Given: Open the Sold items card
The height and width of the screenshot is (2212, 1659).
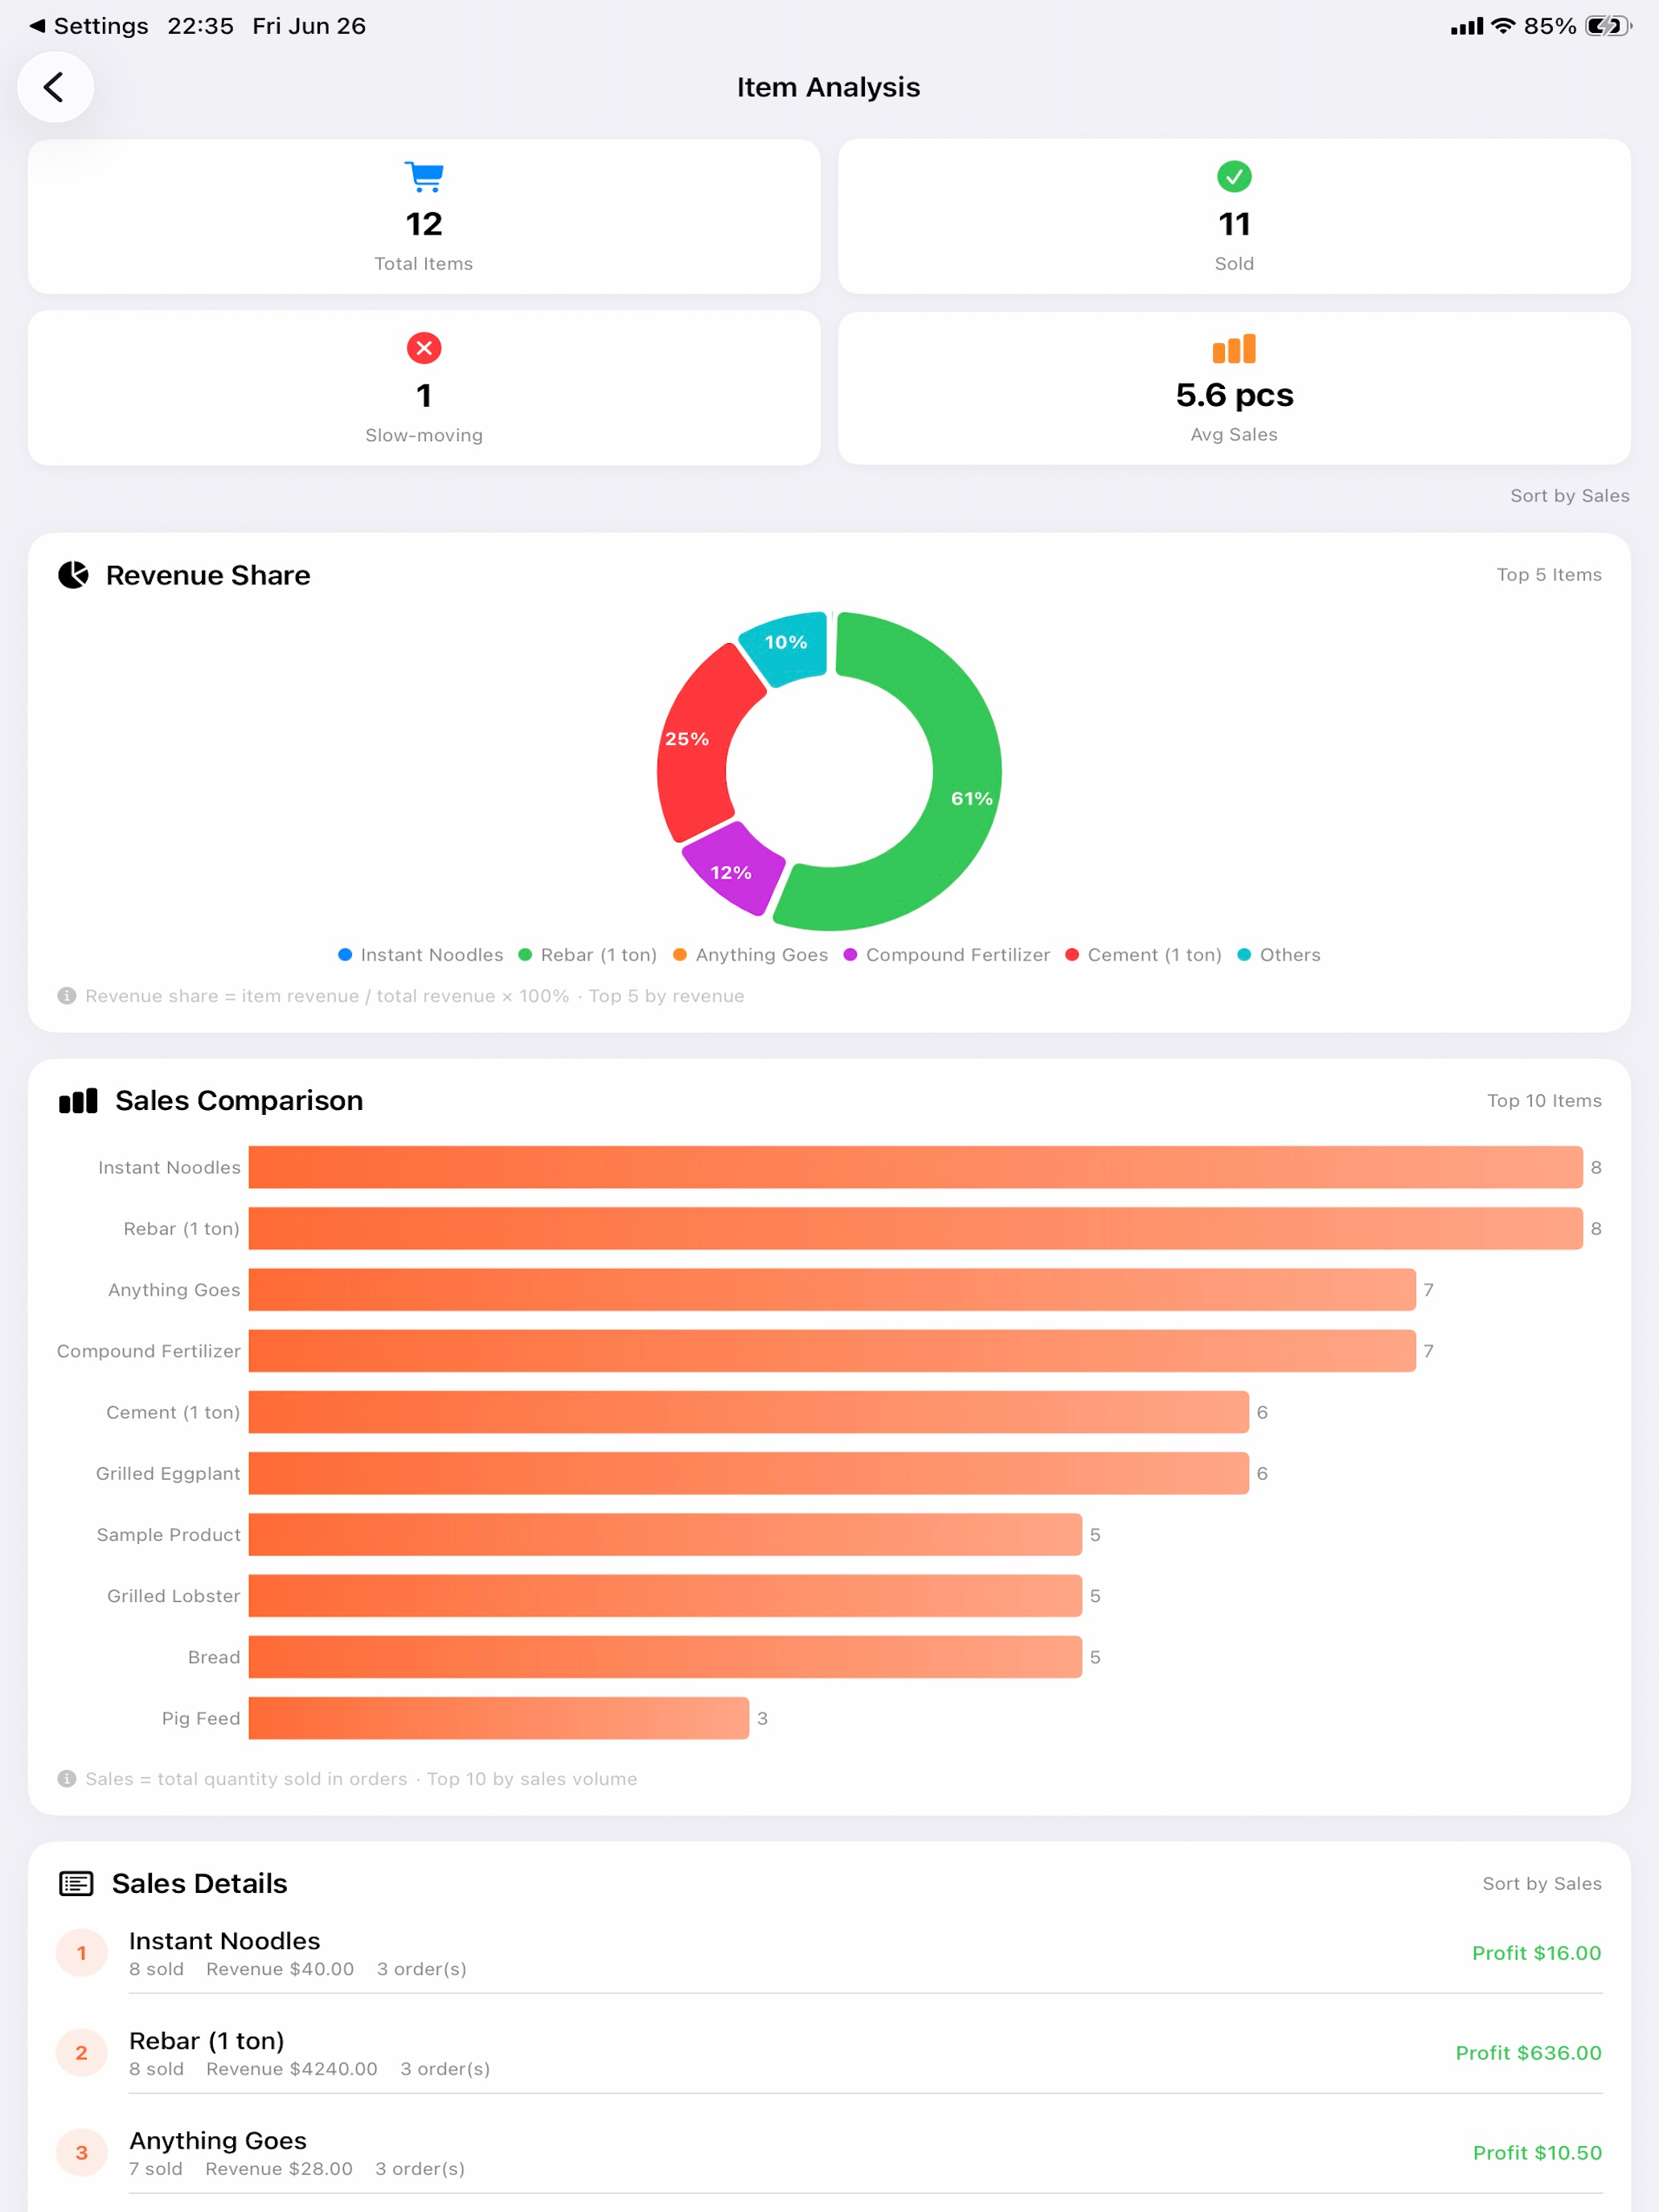Looking at the screenshot, I should click(1234, 216).
